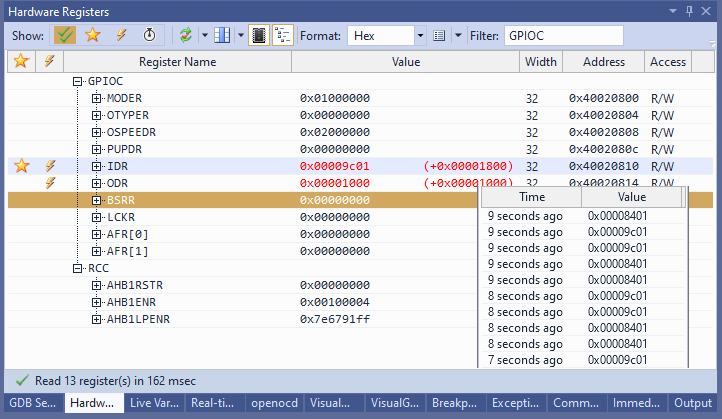
Task: Expand the ODR register fields
Action: point(96,183)
